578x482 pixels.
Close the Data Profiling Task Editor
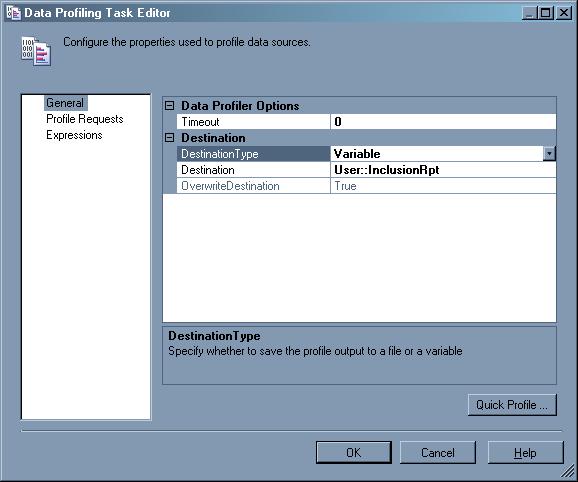564,13
